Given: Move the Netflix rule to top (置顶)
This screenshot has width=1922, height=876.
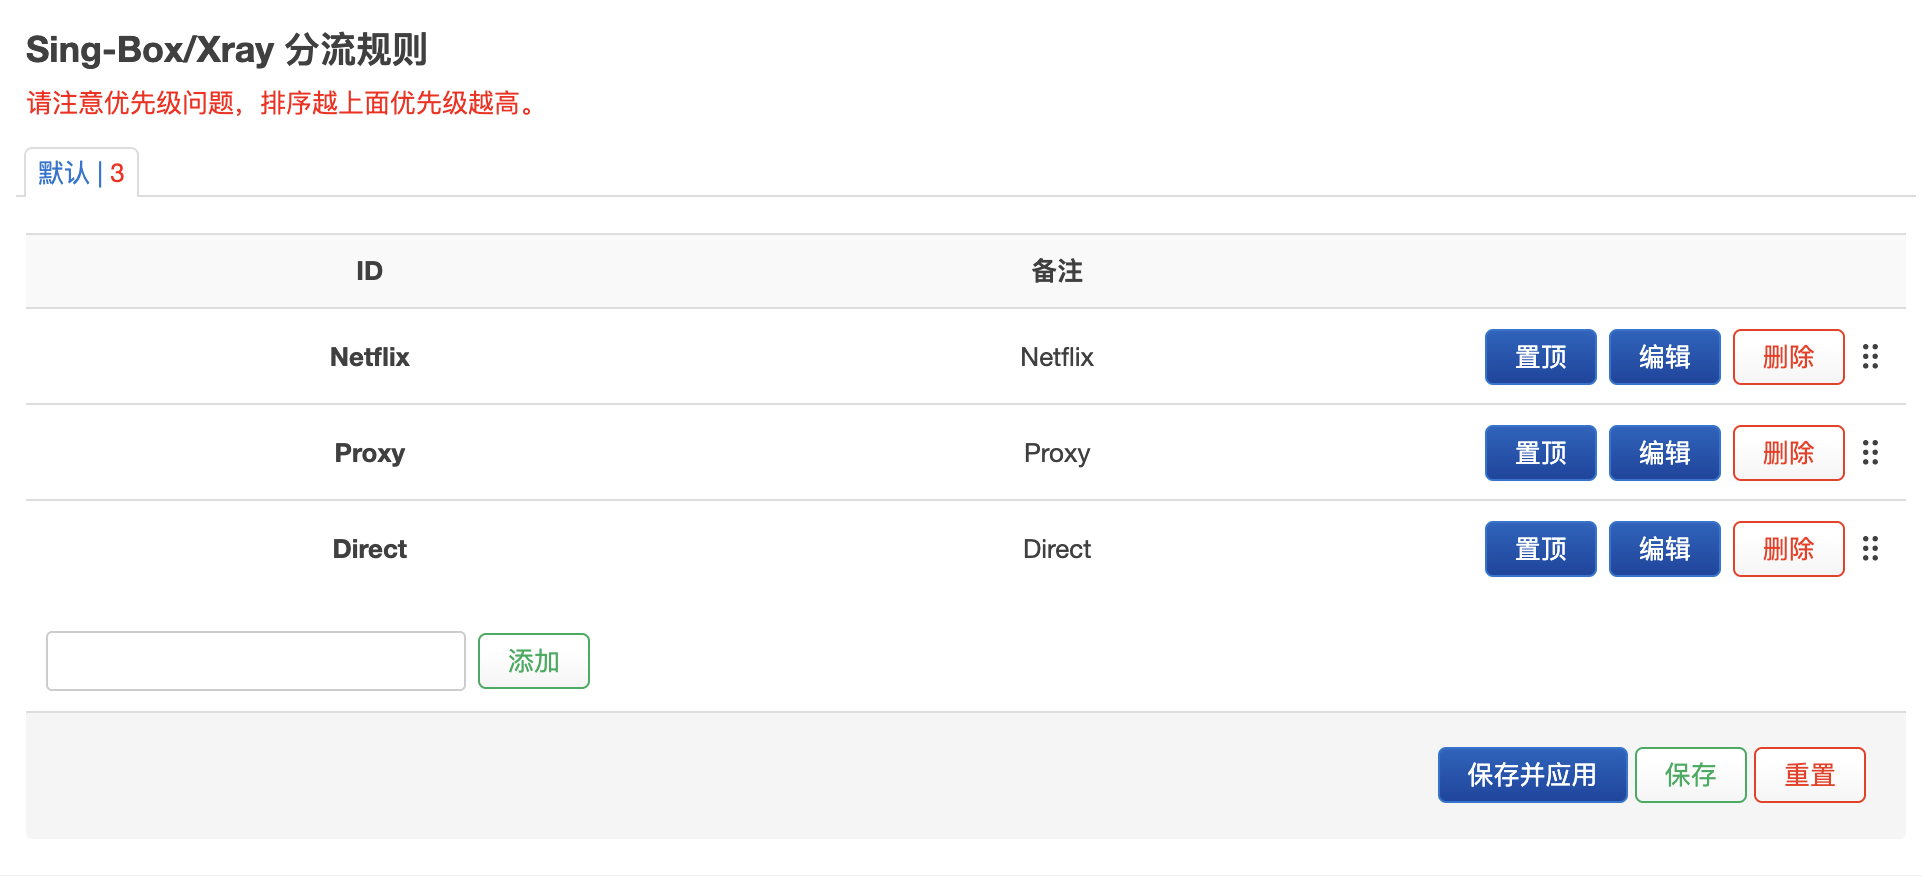Looking at the screenshot, I should click(x=1540, y=357).
